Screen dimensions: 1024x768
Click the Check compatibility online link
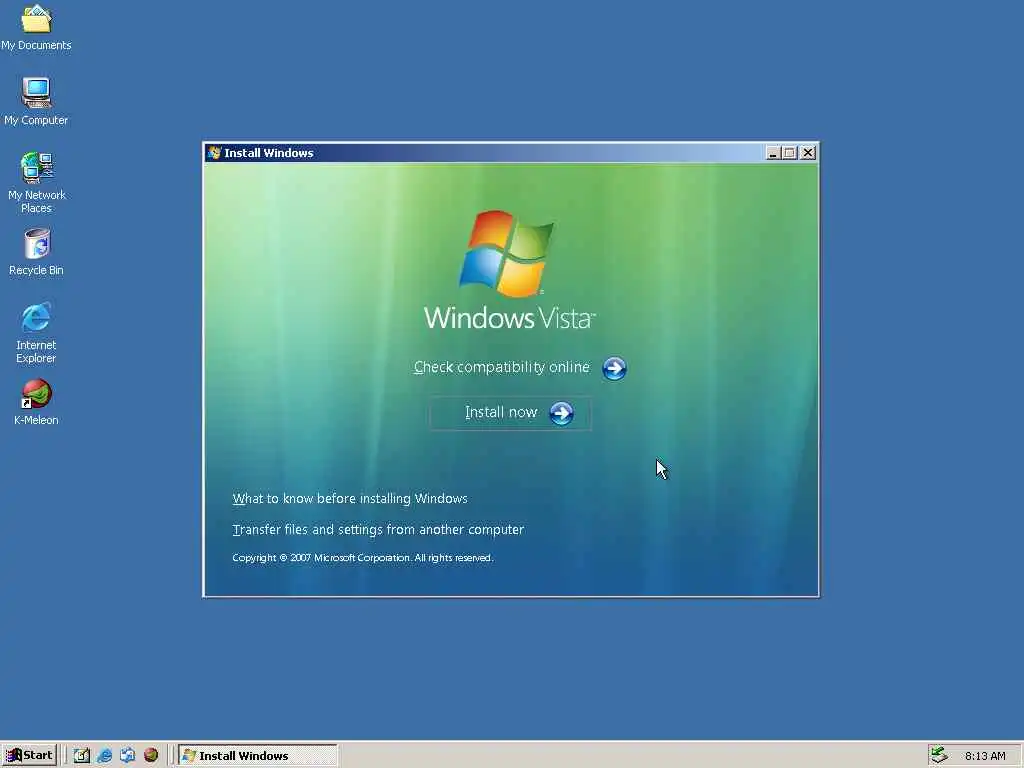tap(502, 367)
